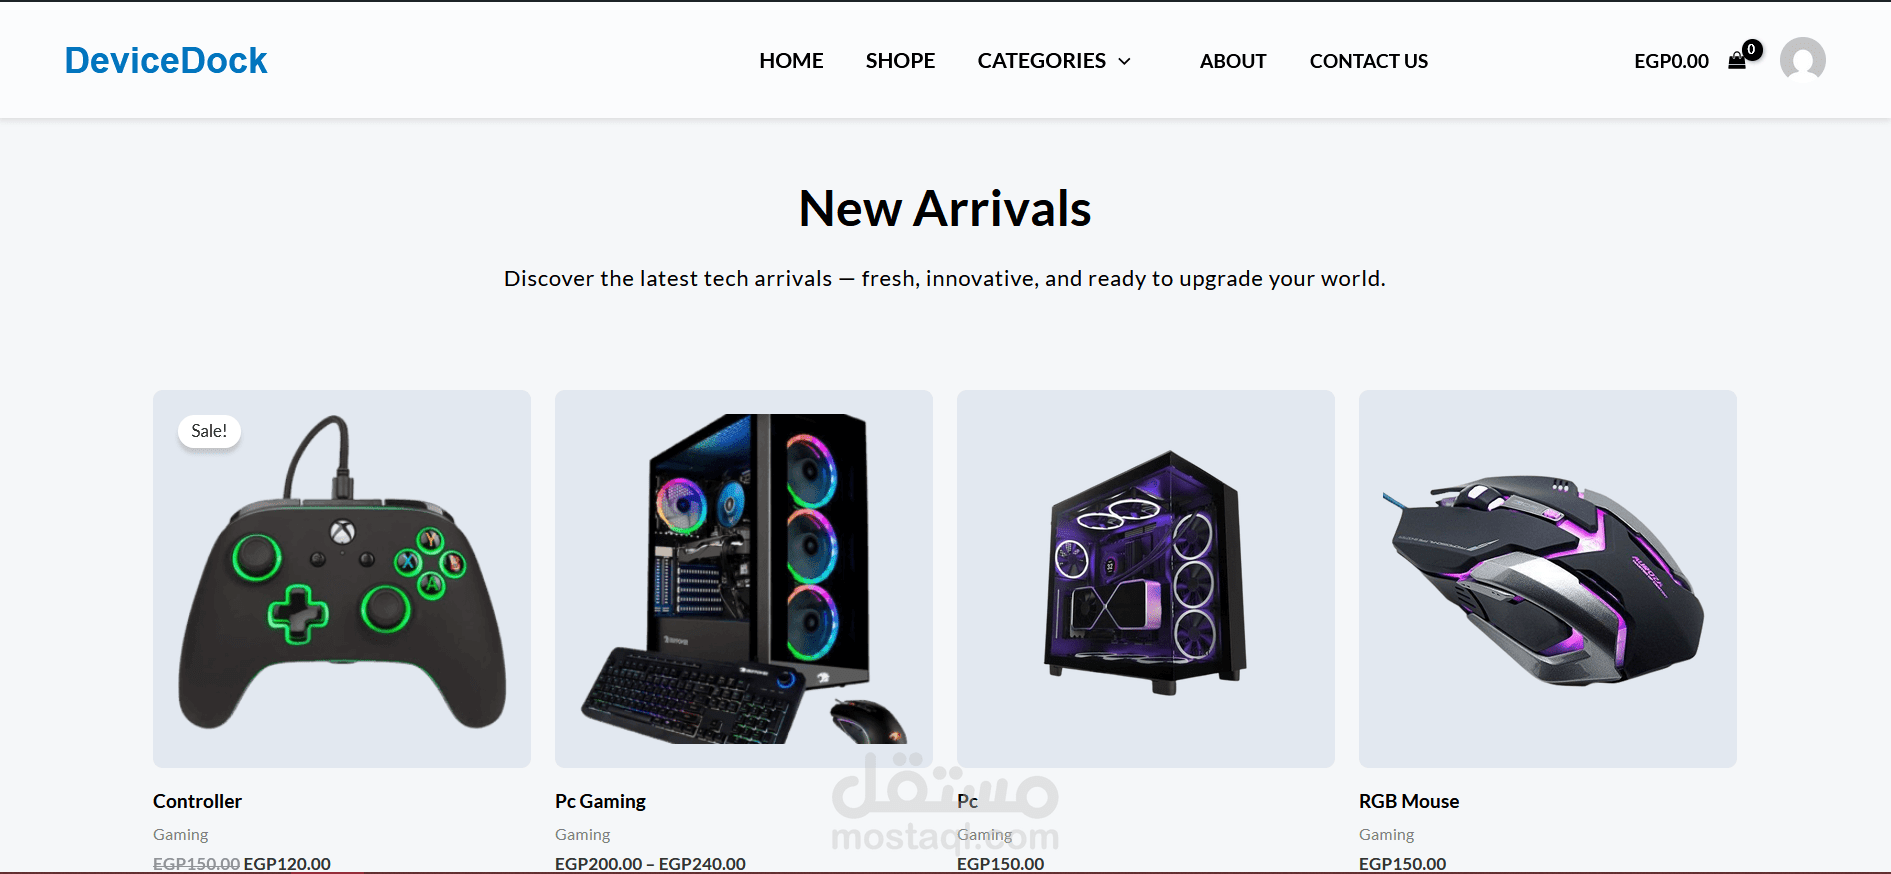Image resolution: width=1891 pixels, height=874 pixels.
Task: Open the CATEGORIES menu item
Action: pyautogui.click(x=1042, y=61)
